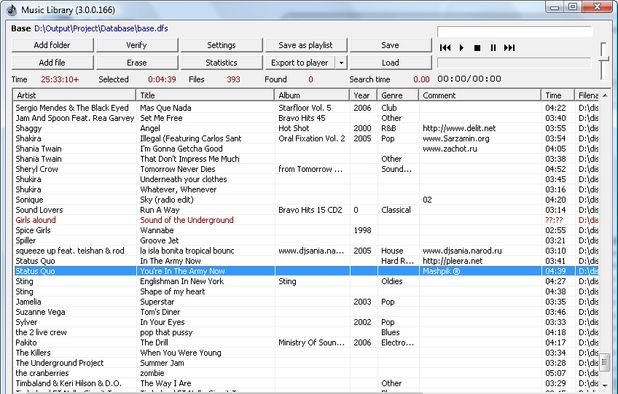This screenshot has height=394, width=618.
Task: Select the red Girls alound row
Action: [x=306, y=220]
